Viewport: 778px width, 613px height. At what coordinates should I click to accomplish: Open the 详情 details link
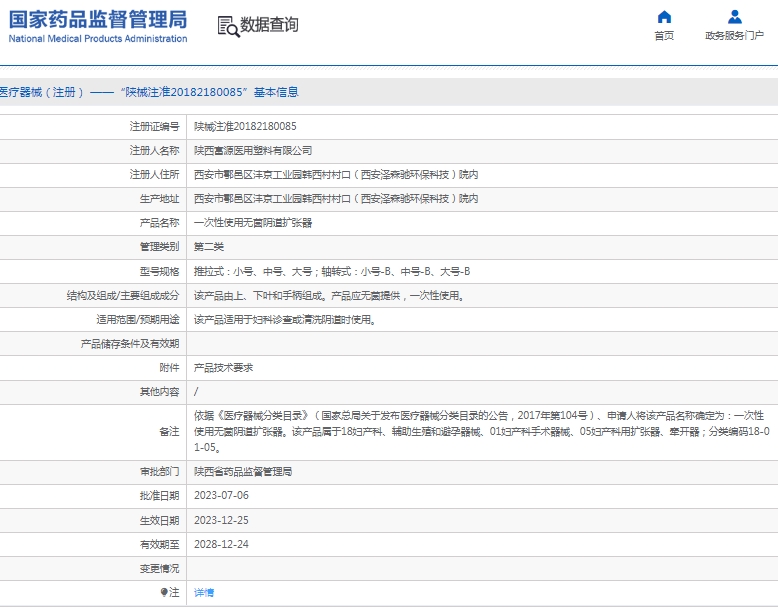coord(204,592)
